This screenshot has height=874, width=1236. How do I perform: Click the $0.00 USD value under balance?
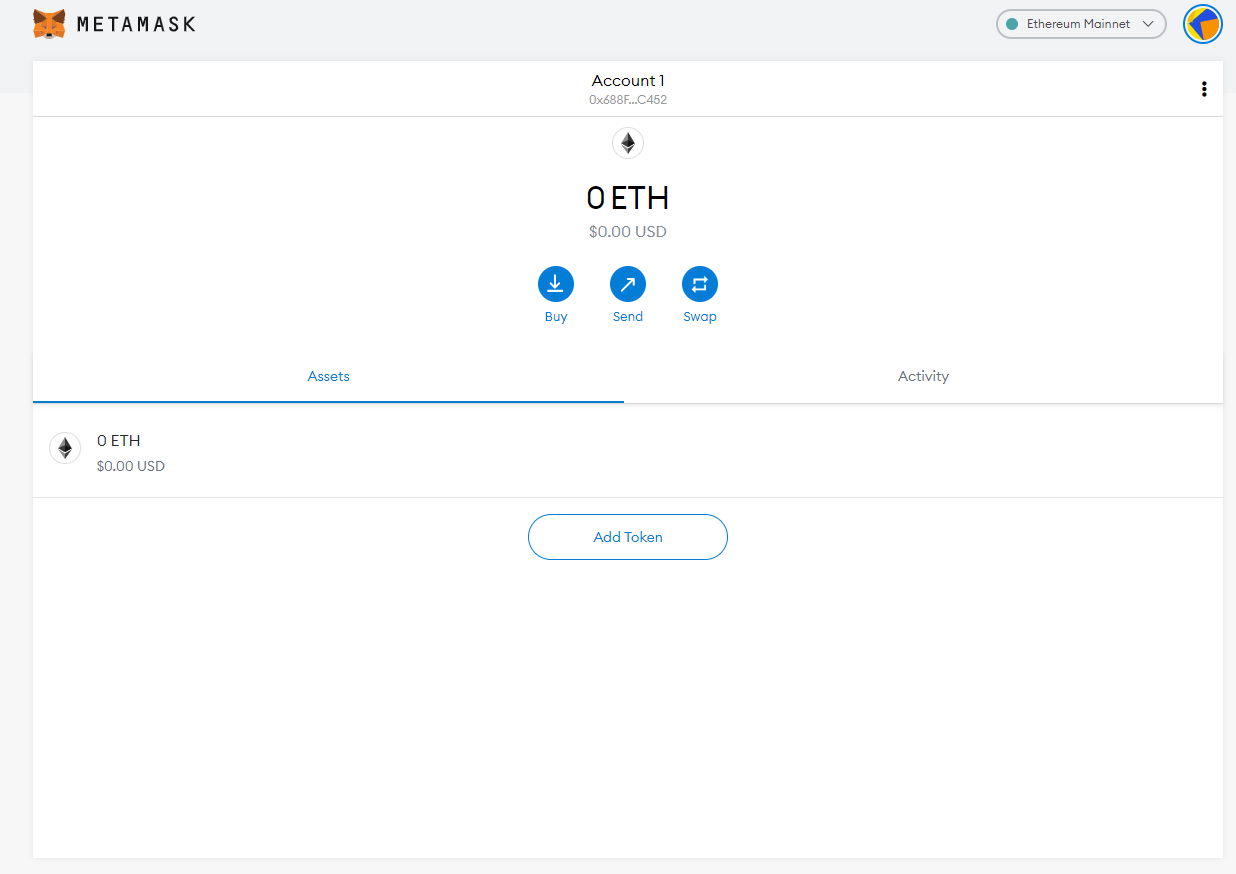click(628, 232)
